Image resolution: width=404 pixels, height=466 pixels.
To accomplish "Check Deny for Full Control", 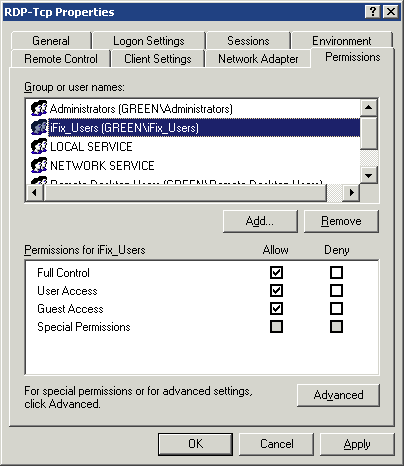I will click(336, 272).
